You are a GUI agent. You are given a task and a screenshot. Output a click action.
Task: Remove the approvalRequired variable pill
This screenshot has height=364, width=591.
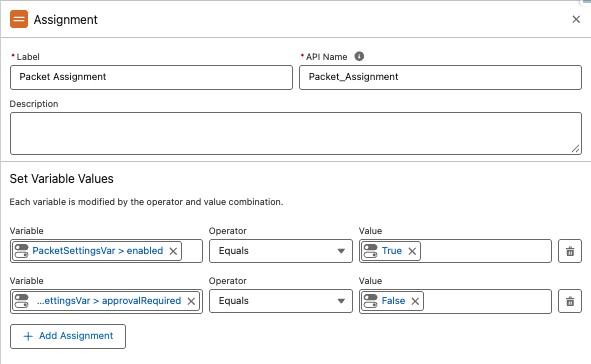point(191,301)
